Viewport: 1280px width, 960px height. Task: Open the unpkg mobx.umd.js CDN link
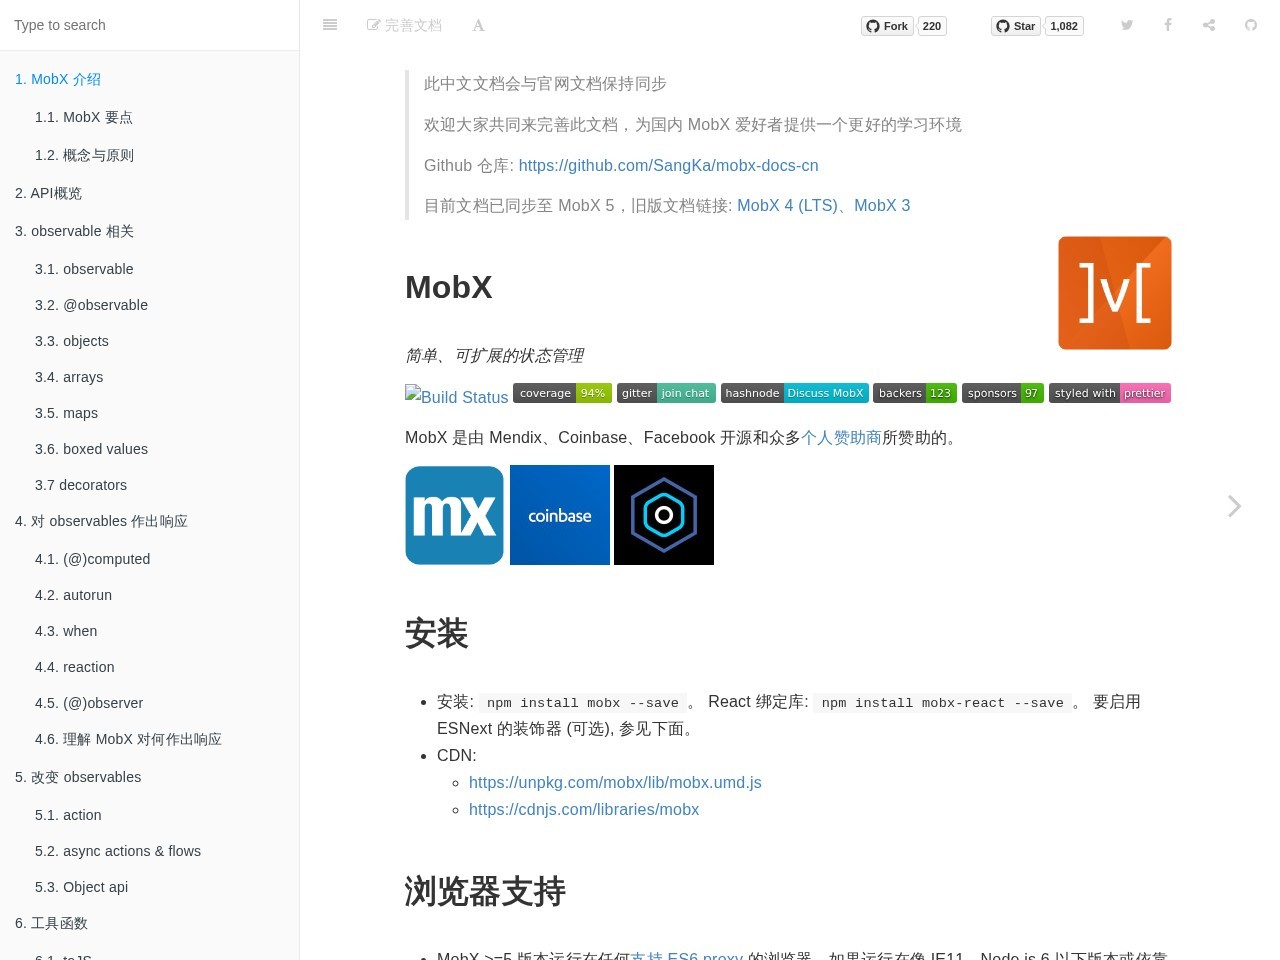pyautogui.click(x=615, y=782)
